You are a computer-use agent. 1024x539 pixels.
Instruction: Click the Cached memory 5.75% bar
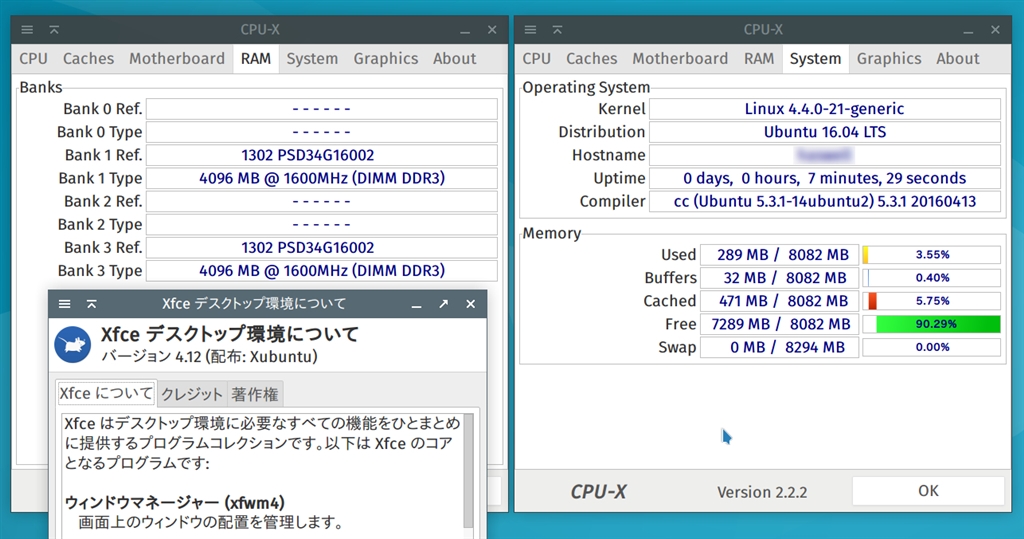coord(931,301)
